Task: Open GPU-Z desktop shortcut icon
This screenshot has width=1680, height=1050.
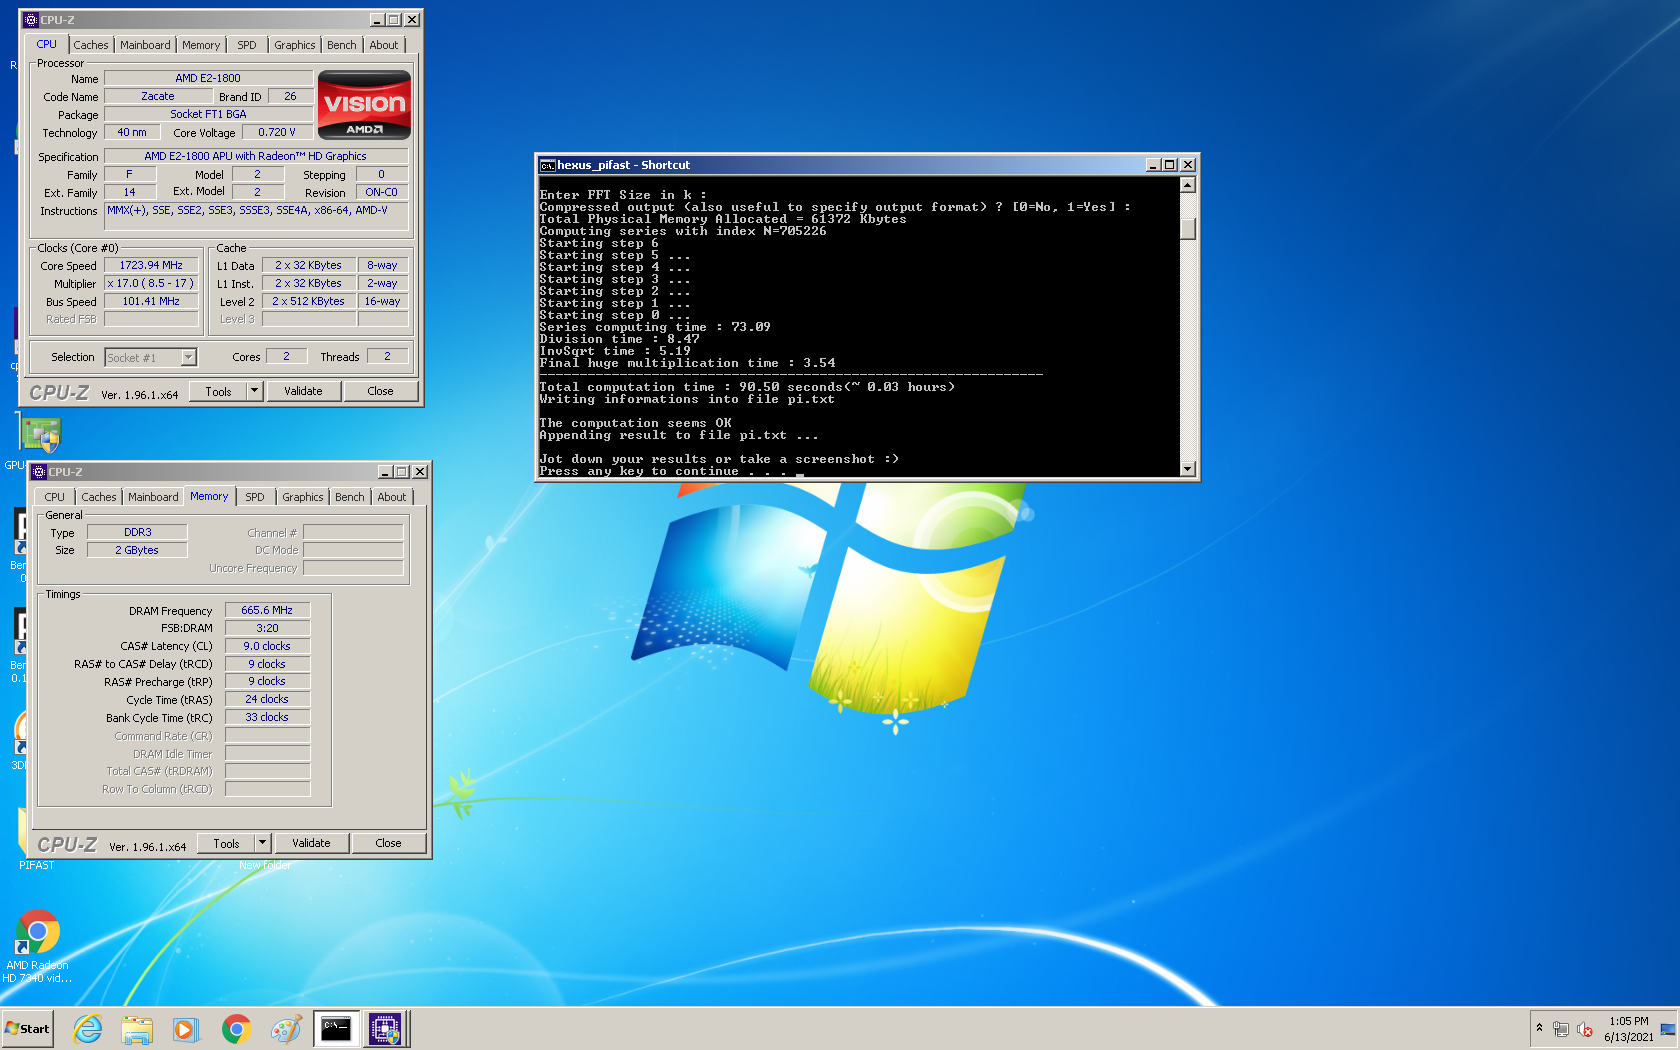Action: tap(41, 435)
